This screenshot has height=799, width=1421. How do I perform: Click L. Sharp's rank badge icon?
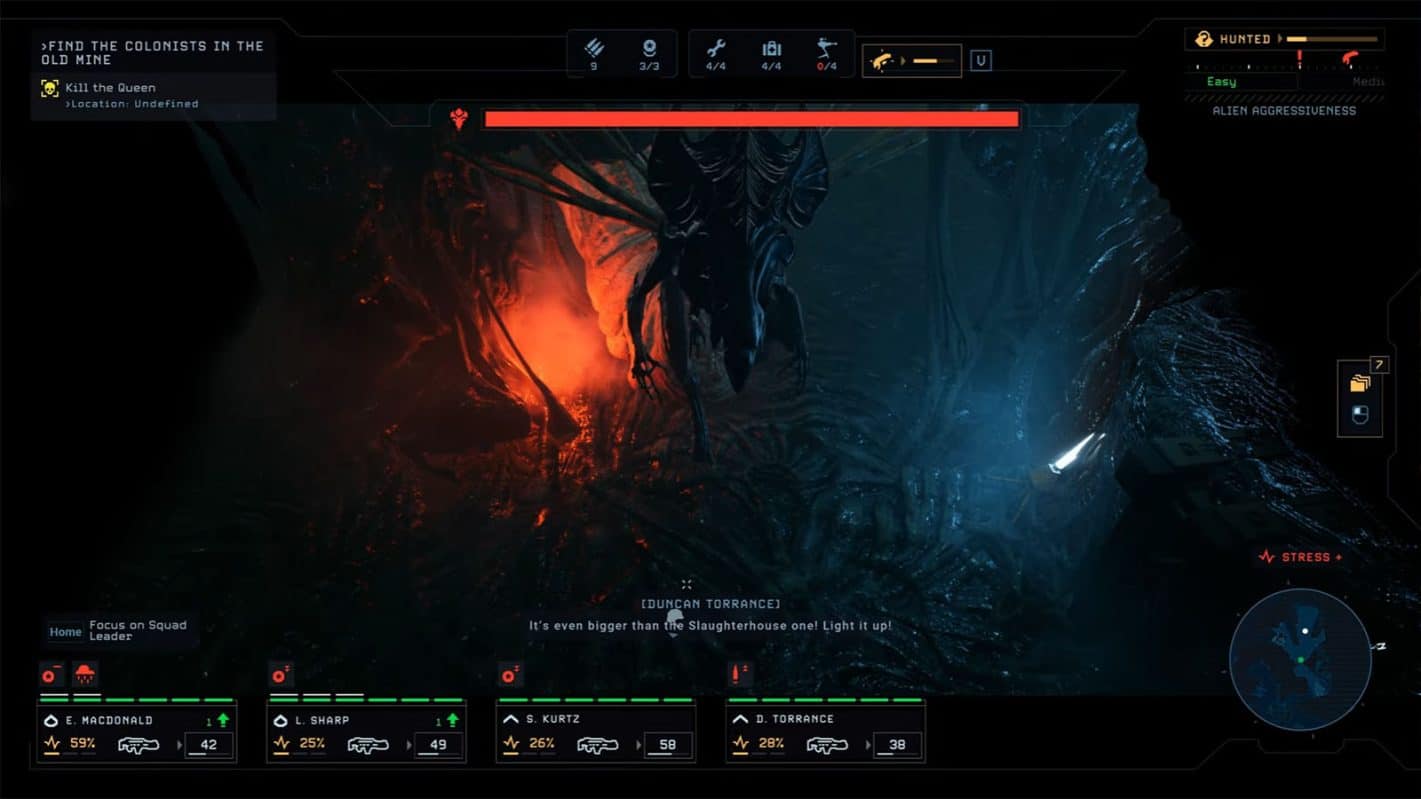(281, 720)
